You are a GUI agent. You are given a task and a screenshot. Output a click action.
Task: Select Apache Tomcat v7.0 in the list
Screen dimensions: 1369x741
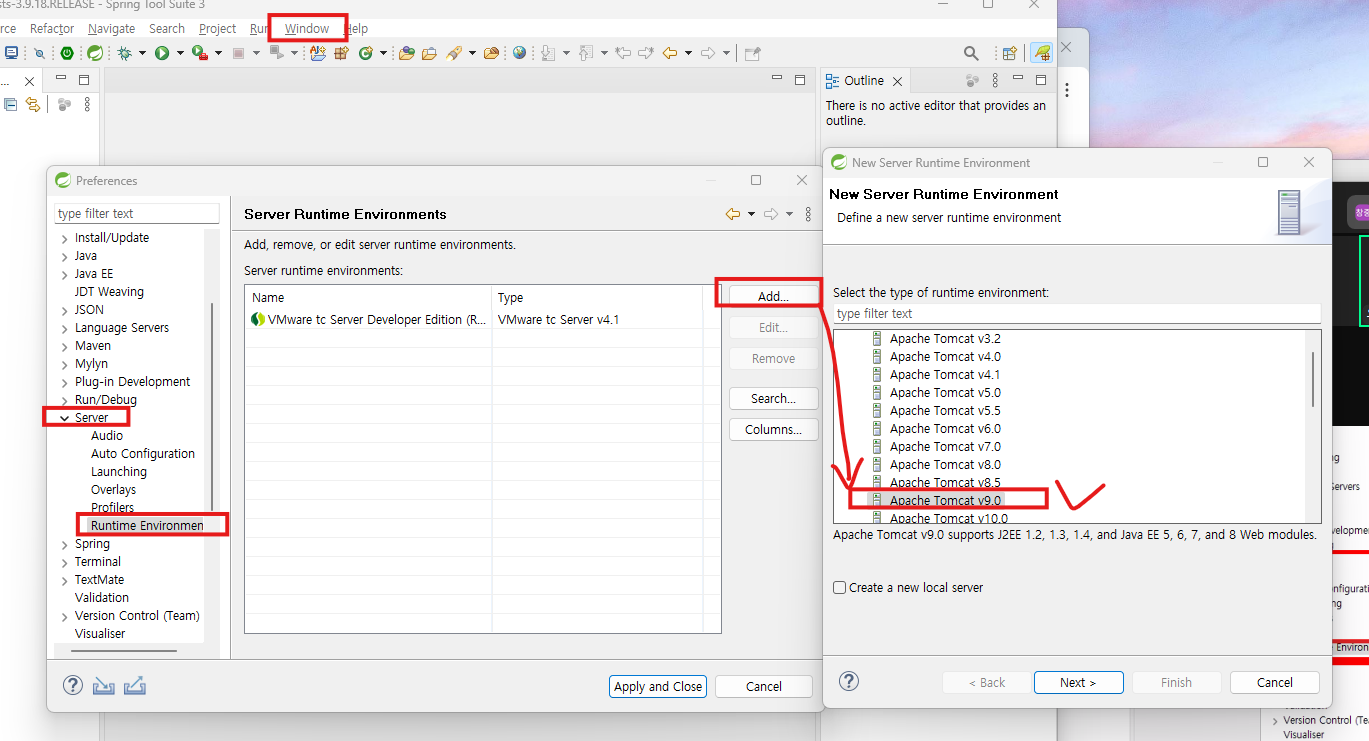tap(945, 446)
